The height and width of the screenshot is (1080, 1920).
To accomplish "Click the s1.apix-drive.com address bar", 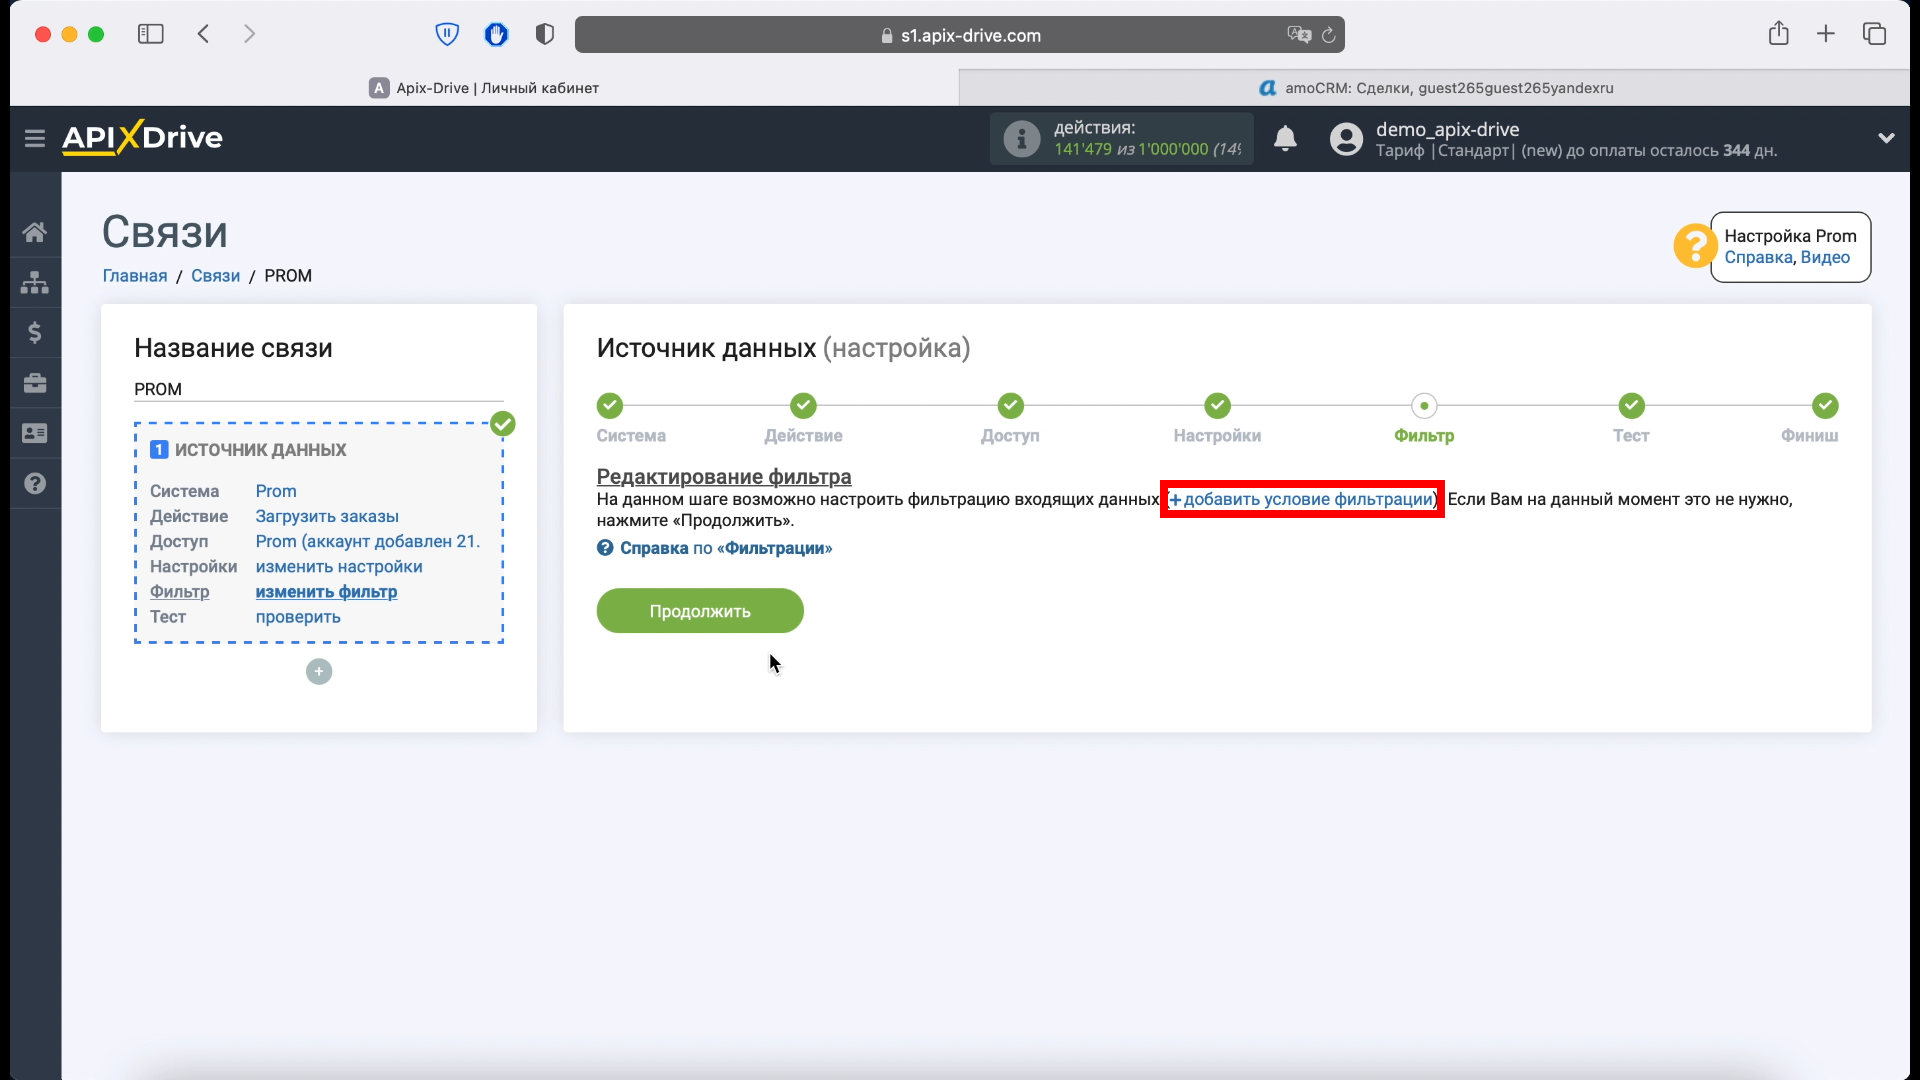I will [x=959, y=35].
